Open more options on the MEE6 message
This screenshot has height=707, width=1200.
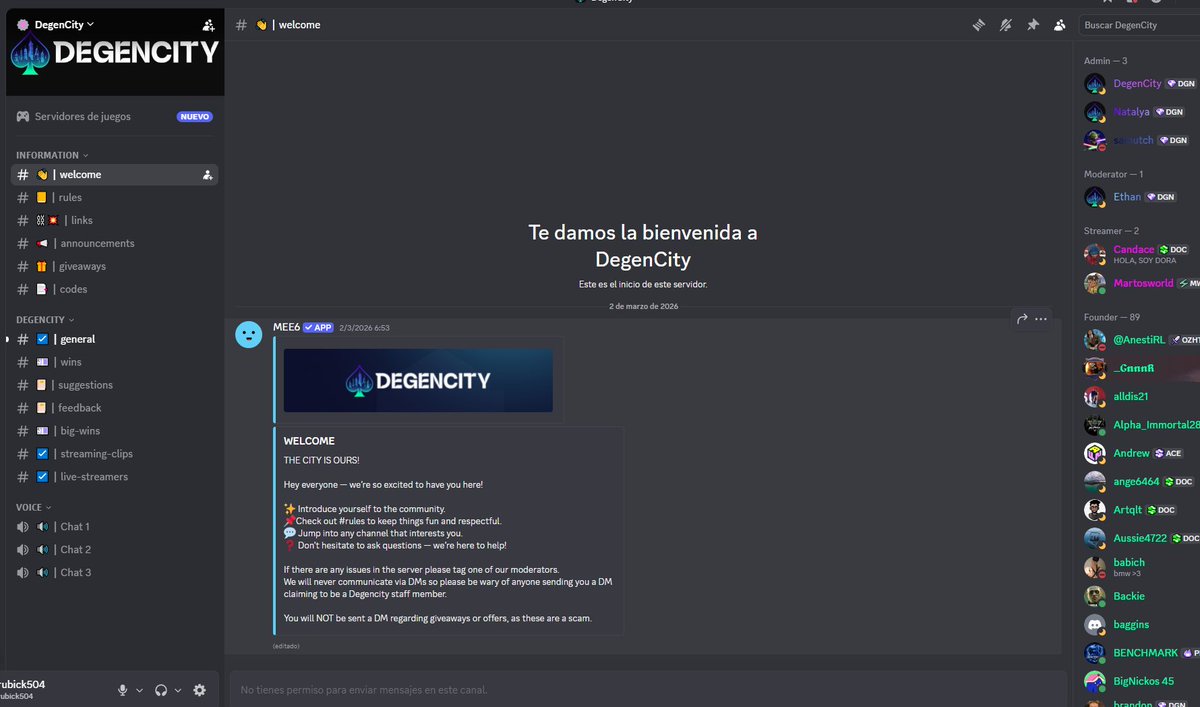[x=1041, y=319]
